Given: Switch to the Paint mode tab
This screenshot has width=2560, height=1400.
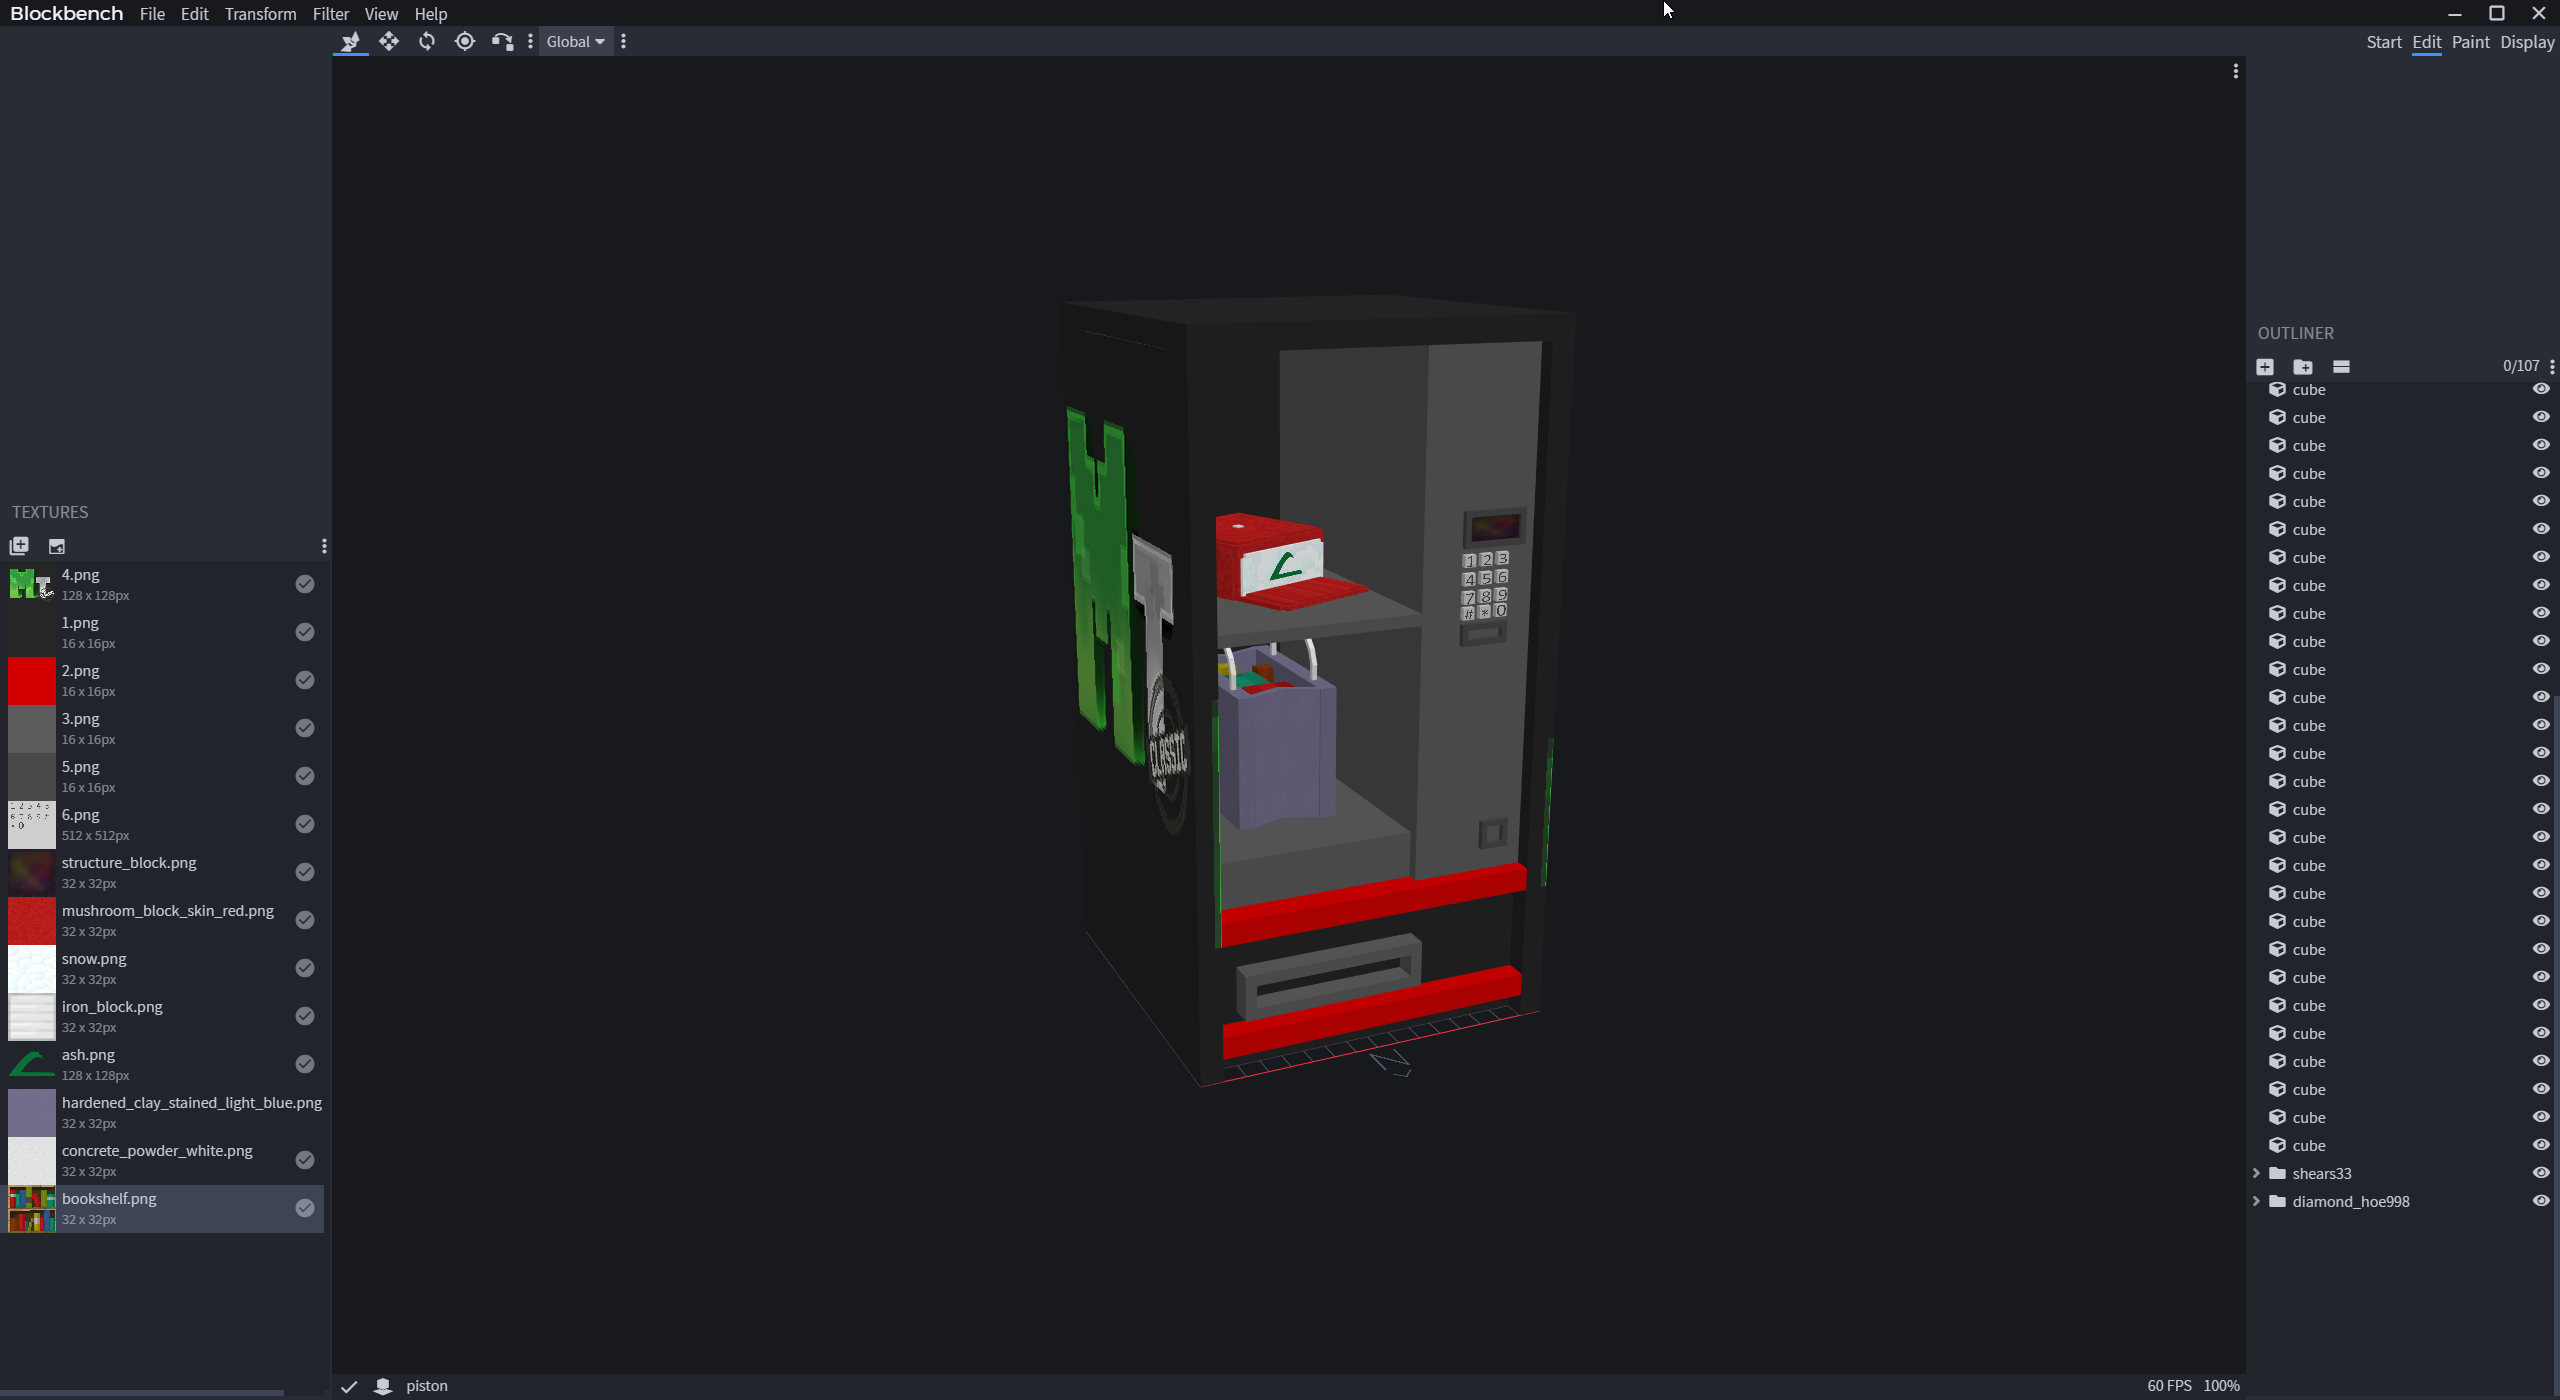Looking at the screenshot, I should tap(2470, 42).
